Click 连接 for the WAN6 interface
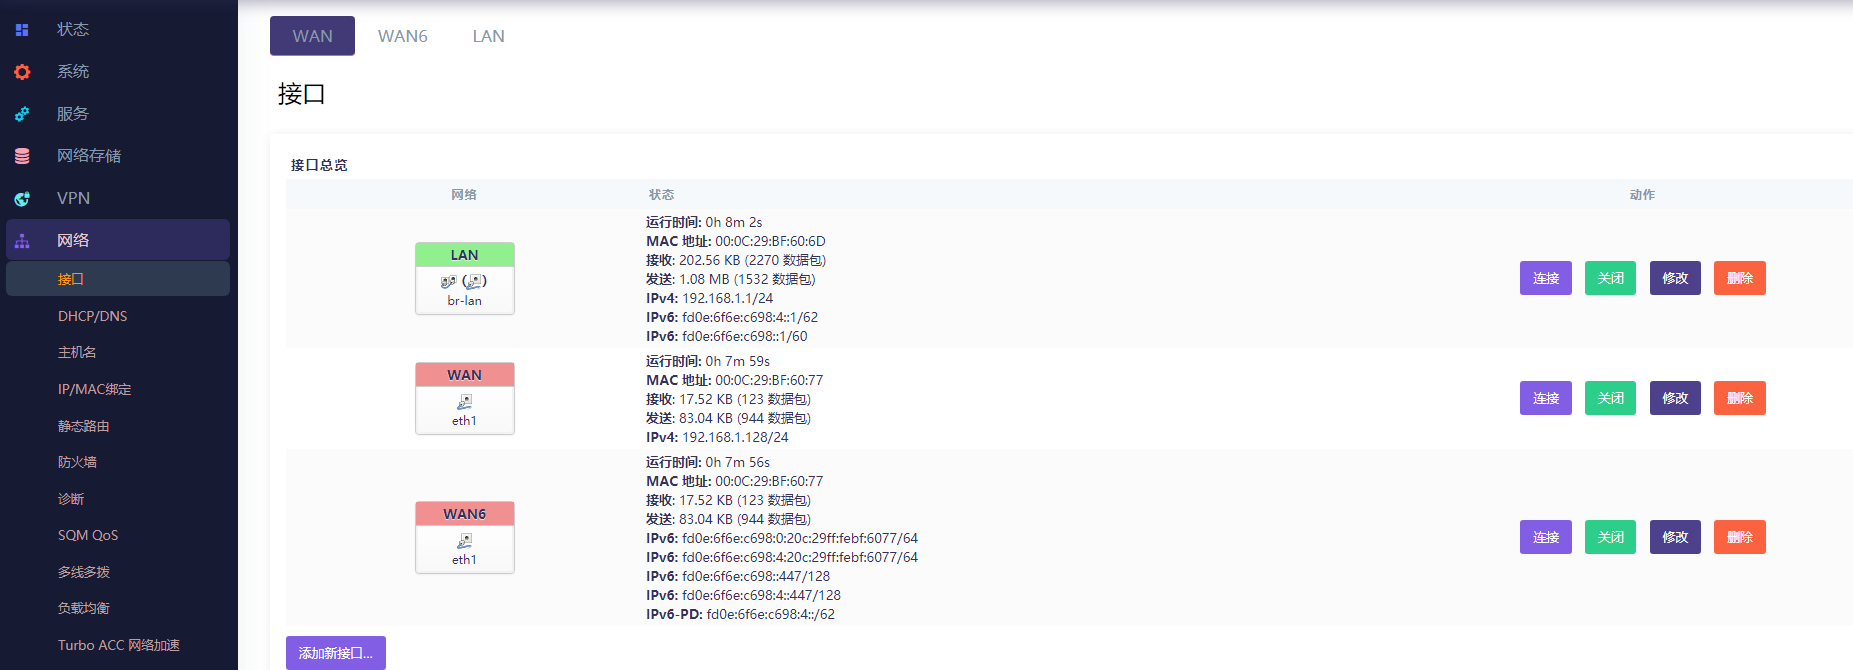 [x=1546, y=537]
